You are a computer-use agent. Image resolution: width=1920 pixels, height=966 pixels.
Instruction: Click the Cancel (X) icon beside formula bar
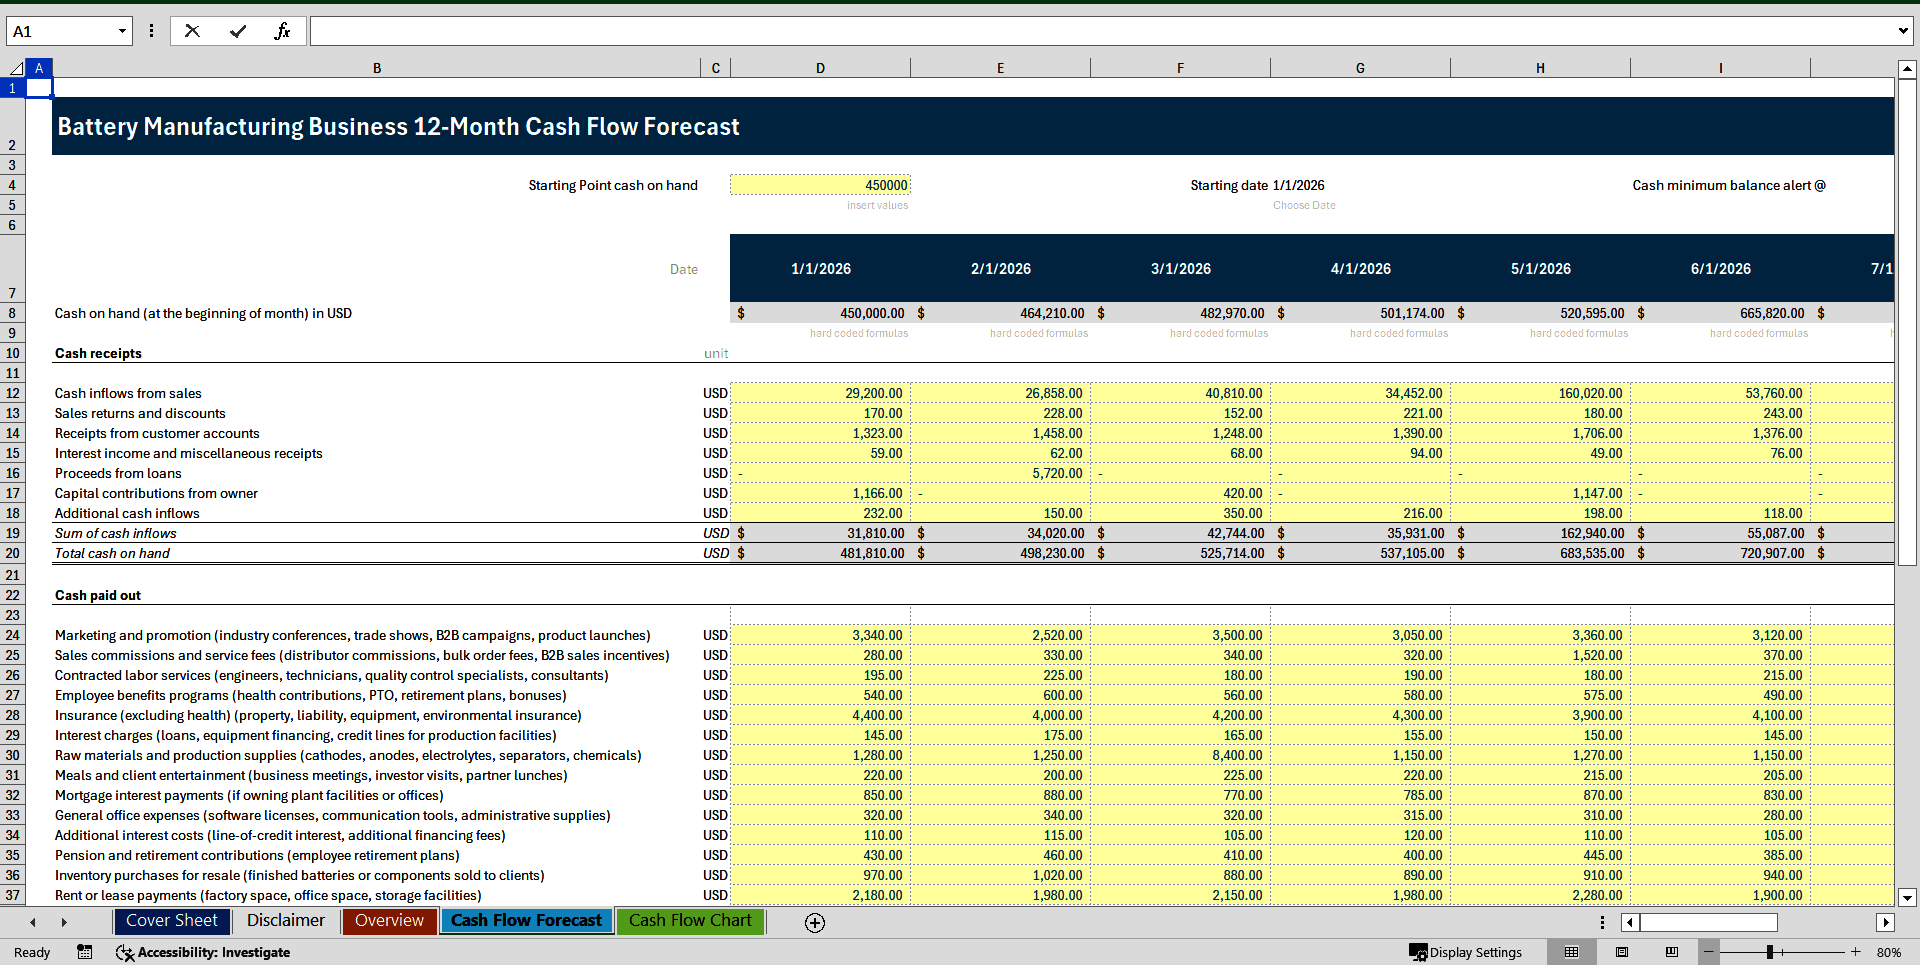192,31
